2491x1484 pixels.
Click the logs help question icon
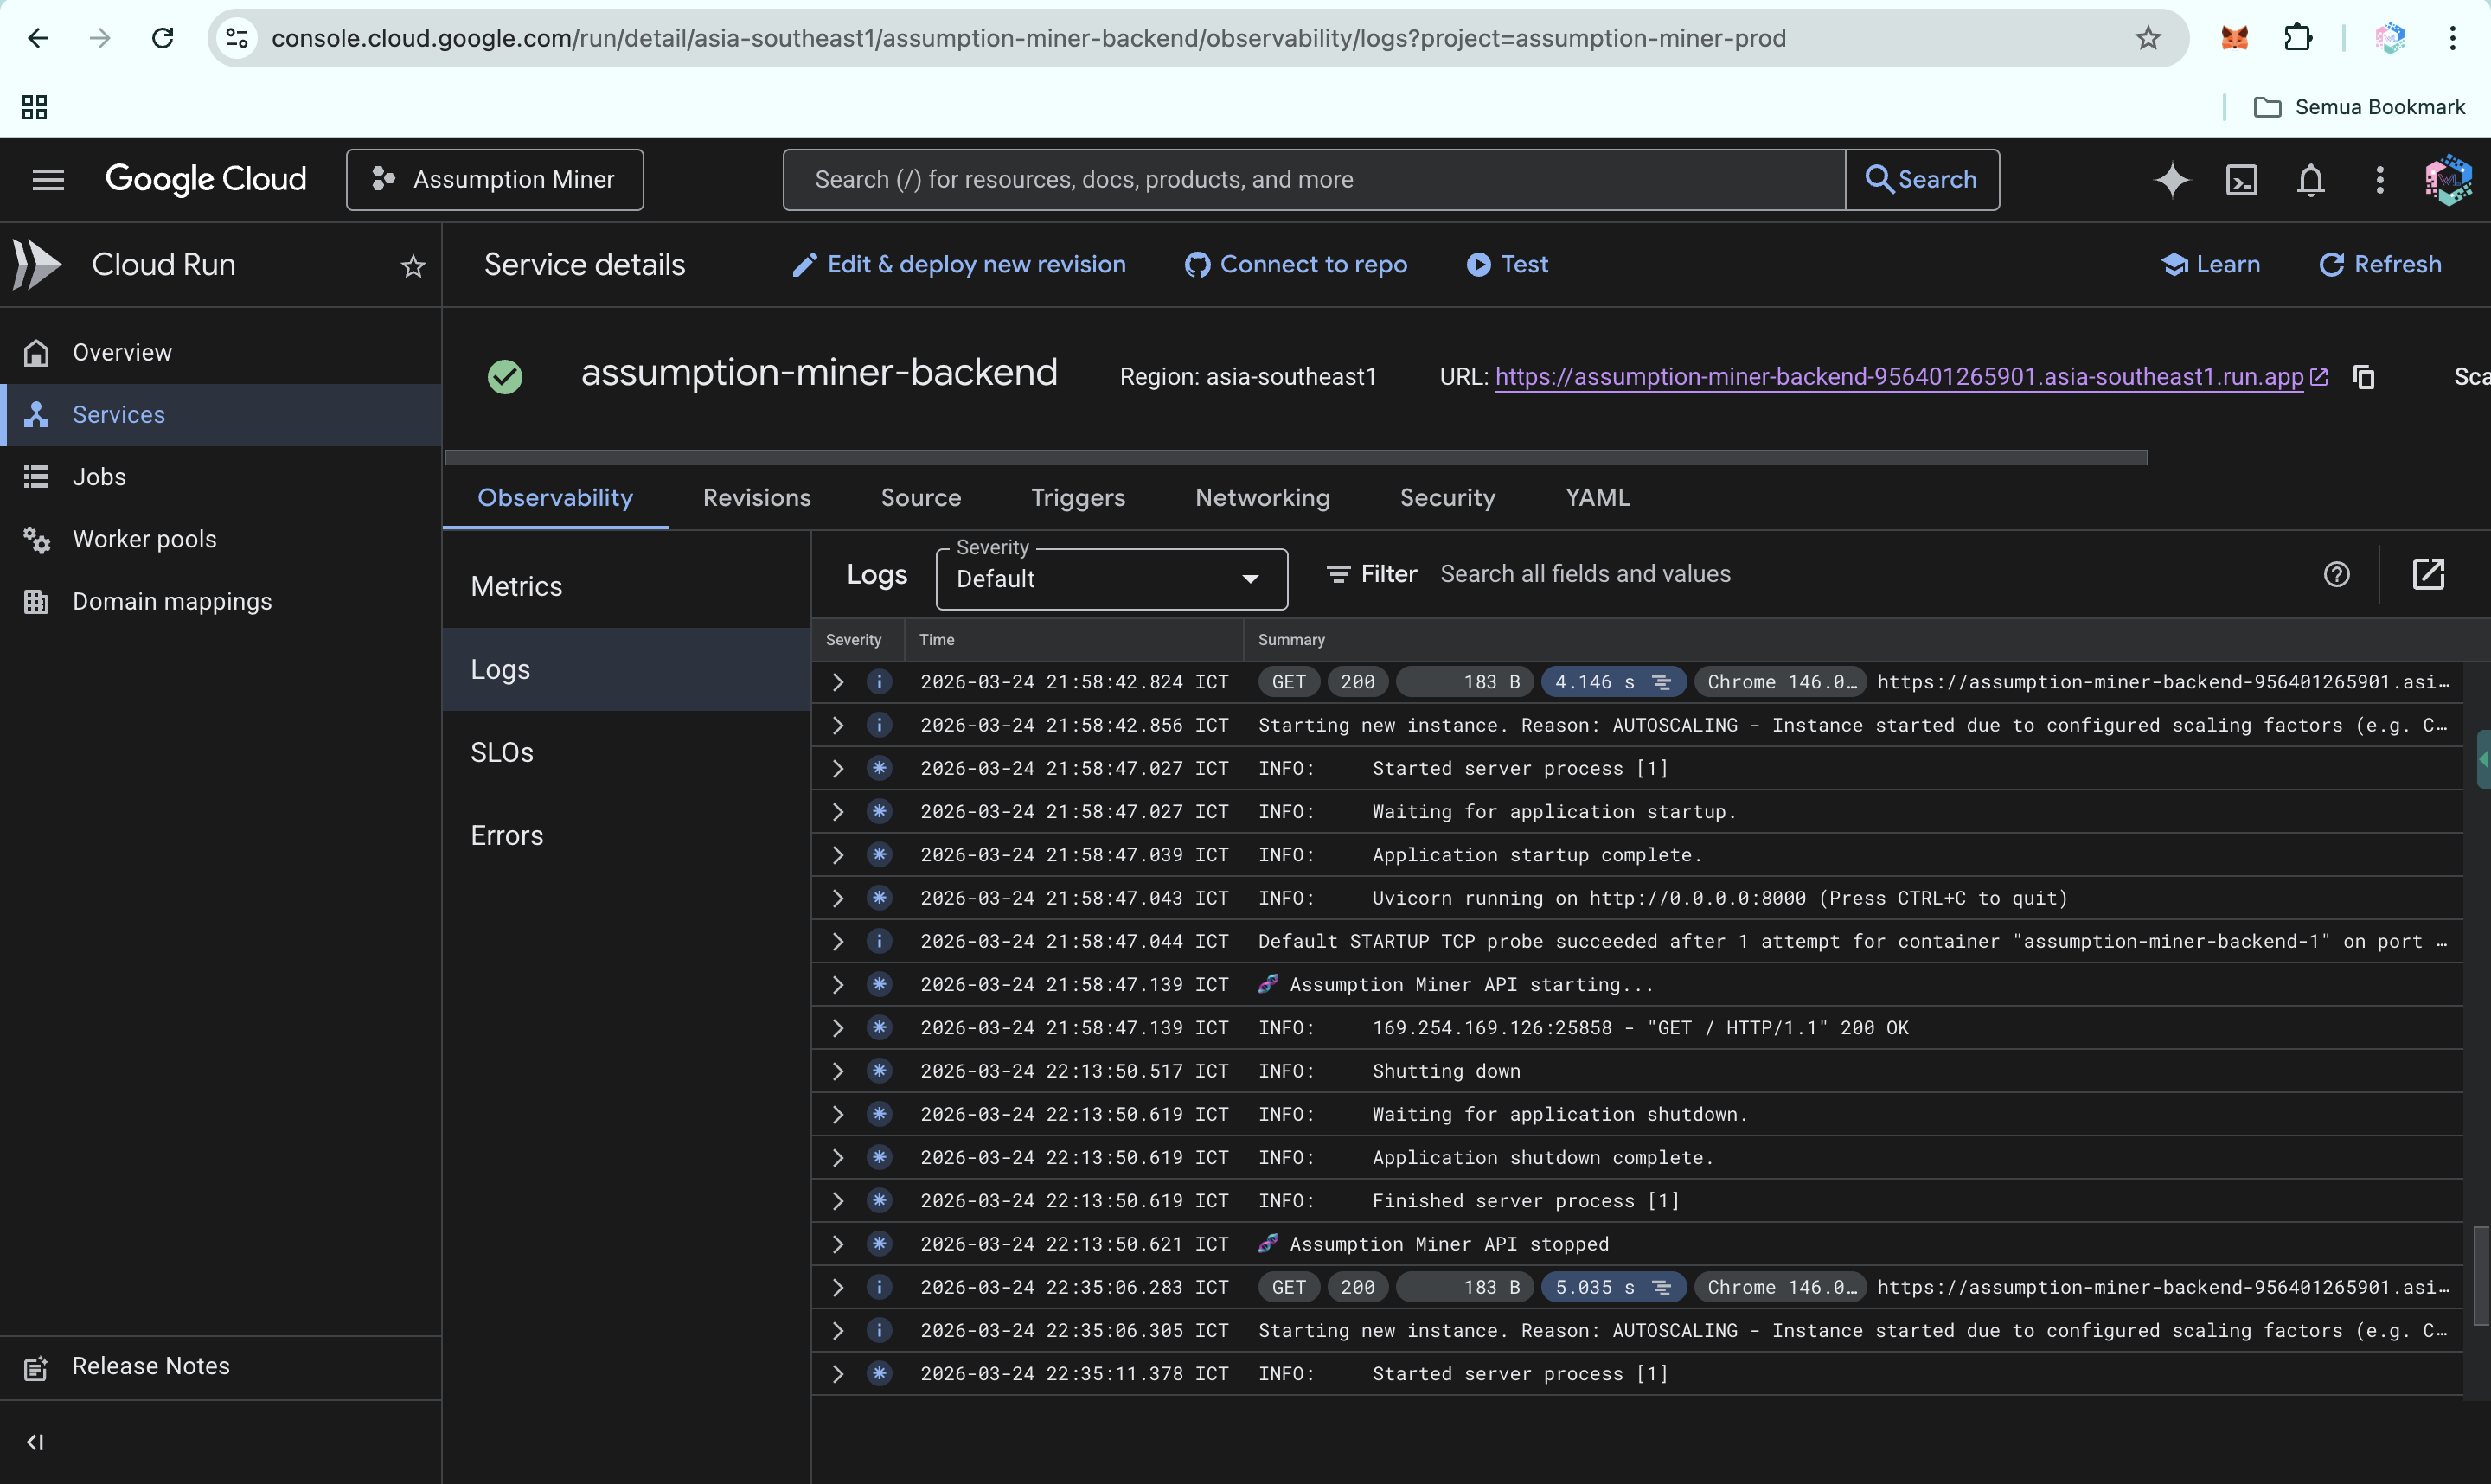2336,574
